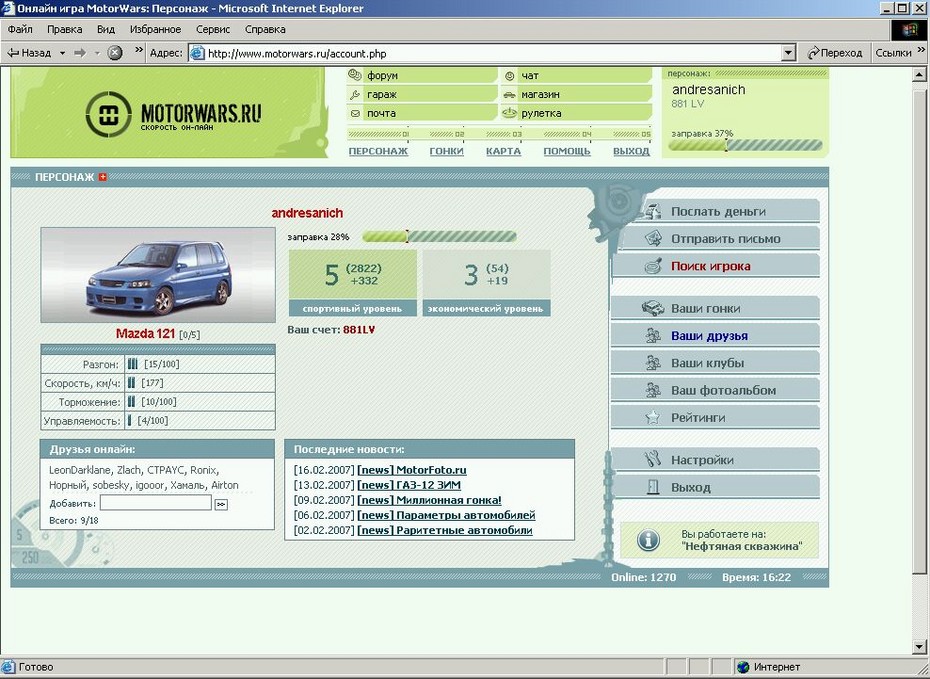Open the Раритетные автомобили news link
The image size is (930, 679).
click(x=445, y=530)
